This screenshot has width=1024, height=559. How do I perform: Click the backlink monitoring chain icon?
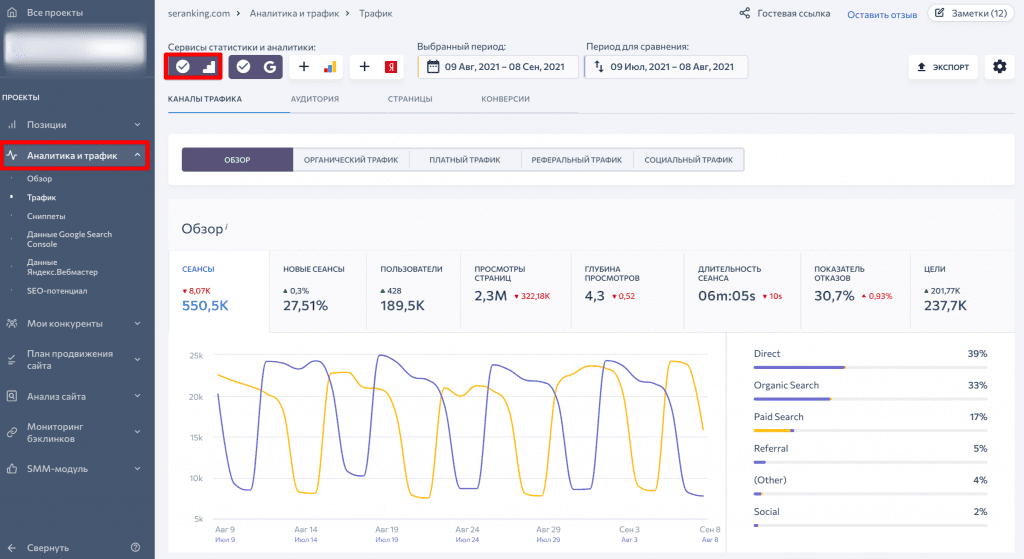[x=12, y=432]
